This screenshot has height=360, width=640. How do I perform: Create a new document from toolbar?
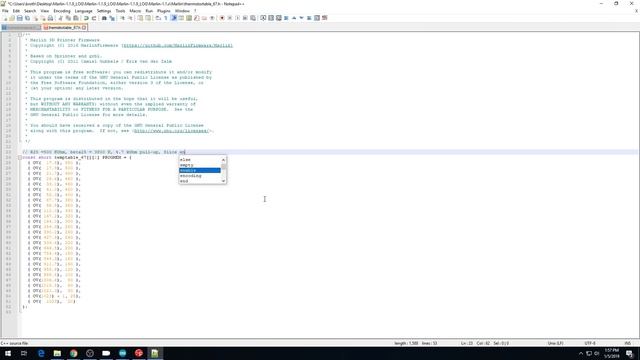[5, 18]
